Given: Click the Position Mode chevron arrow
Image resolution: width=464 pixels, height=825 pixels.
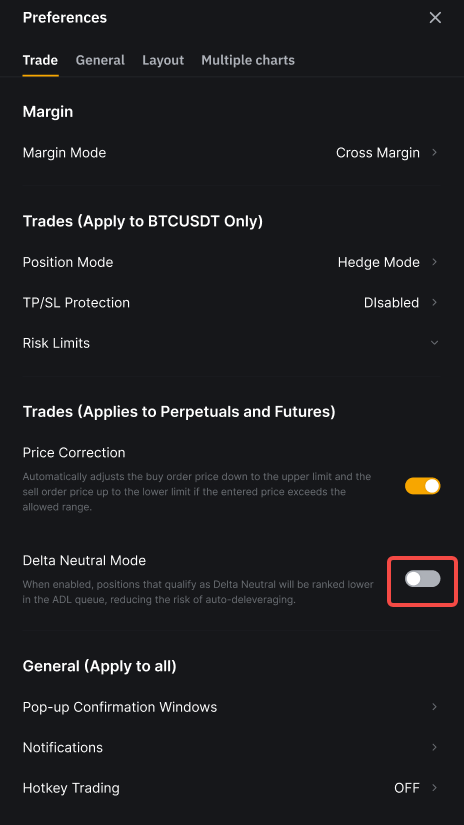Looking at the screenshot, I should [x=435, y=261].
